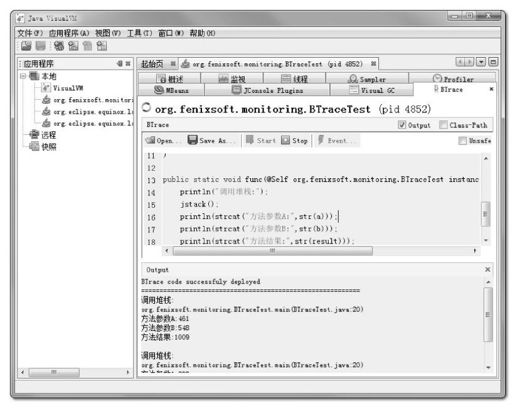Screen dimensions: 515x408
Task: Enable the Unsafe checkbox
Action: (462, 141)
